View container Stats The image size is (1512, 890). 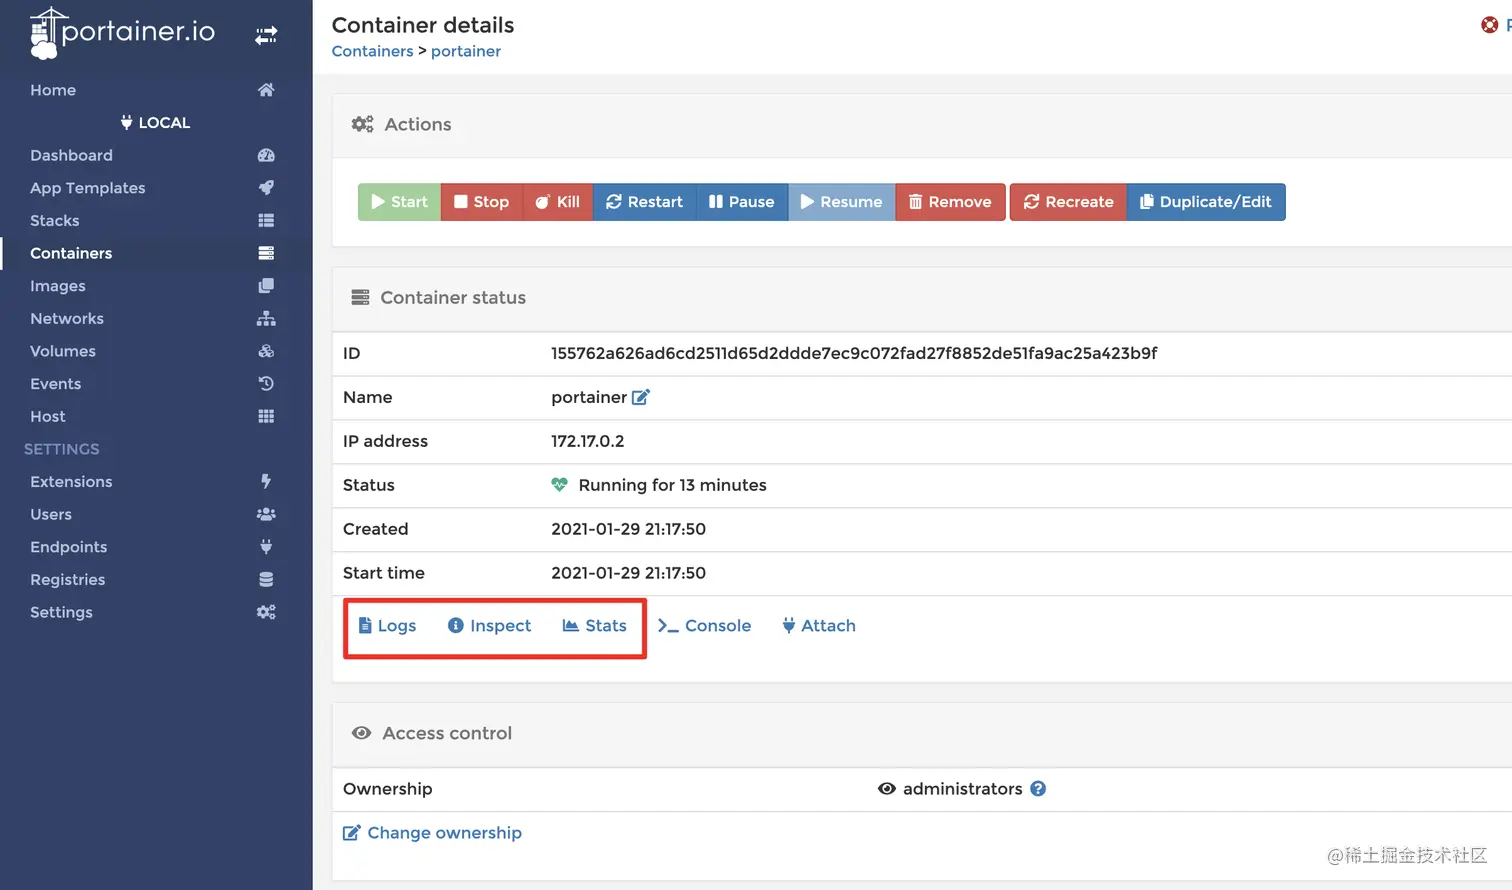[595, 625]
